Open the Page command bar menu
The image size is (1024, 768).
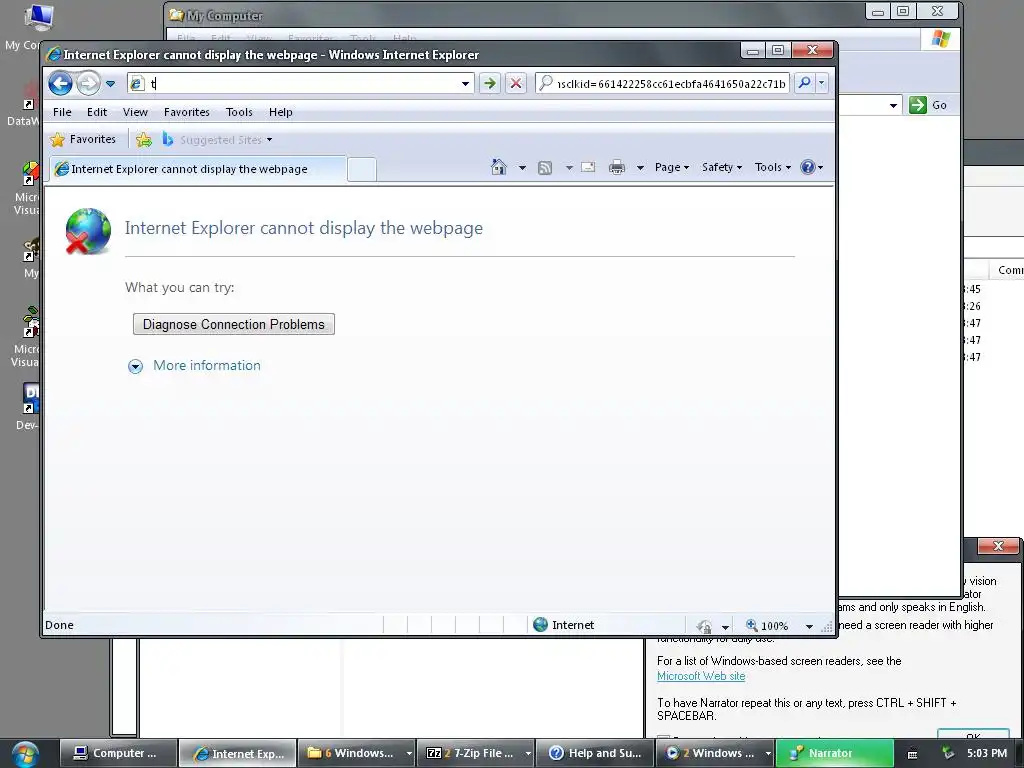click(x=672, y=167)
